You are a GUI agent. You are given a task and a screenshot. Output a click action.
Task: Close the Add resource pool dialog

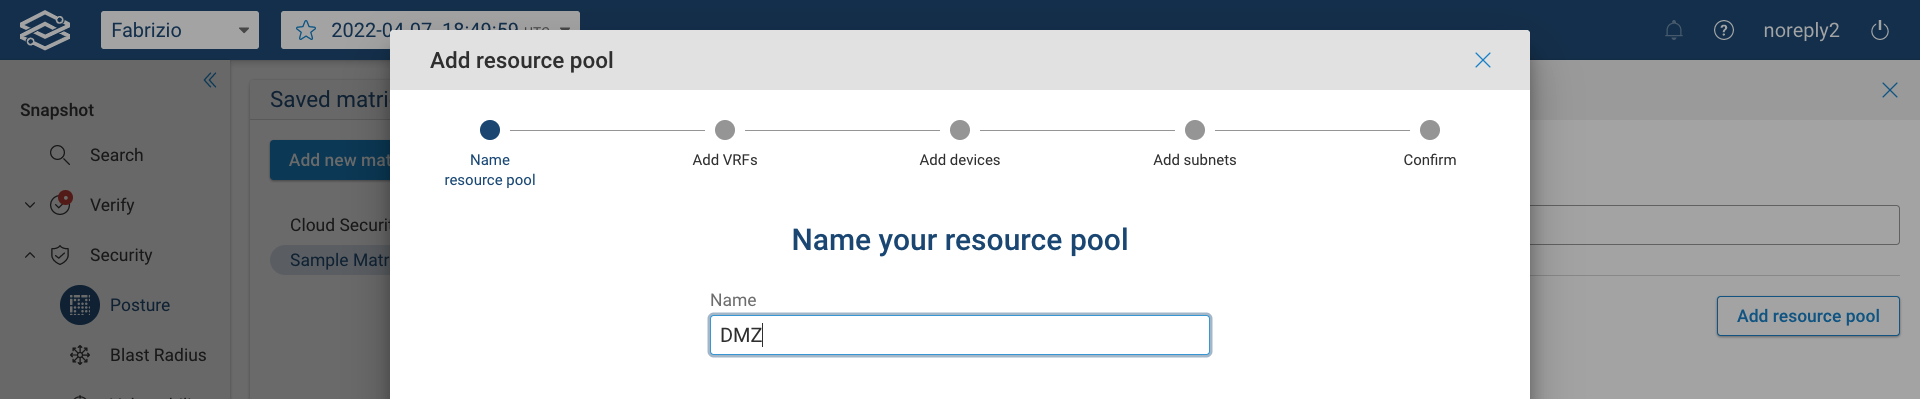click(1483, 60)
